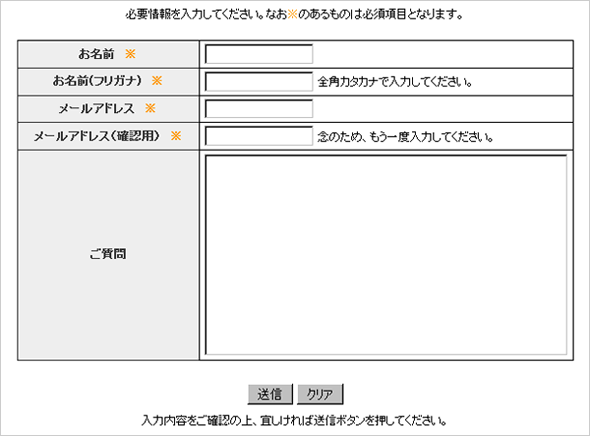Screen dimensions: 590x436
Task: Click the お名前 text input field
Action: tap(259, 54)
